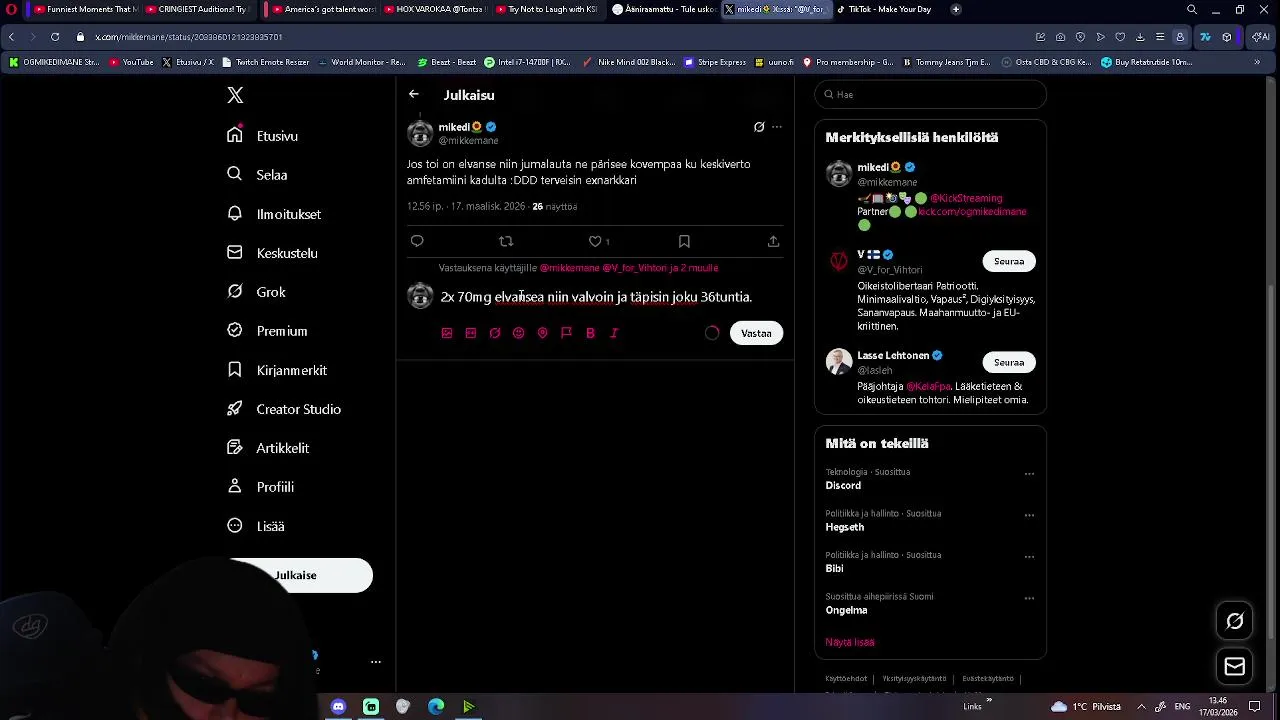The width and height of the screenshot is (1280, 720).
Task: Click the flag icon in the reply toolbar
Action: click(x=566, y=333)
